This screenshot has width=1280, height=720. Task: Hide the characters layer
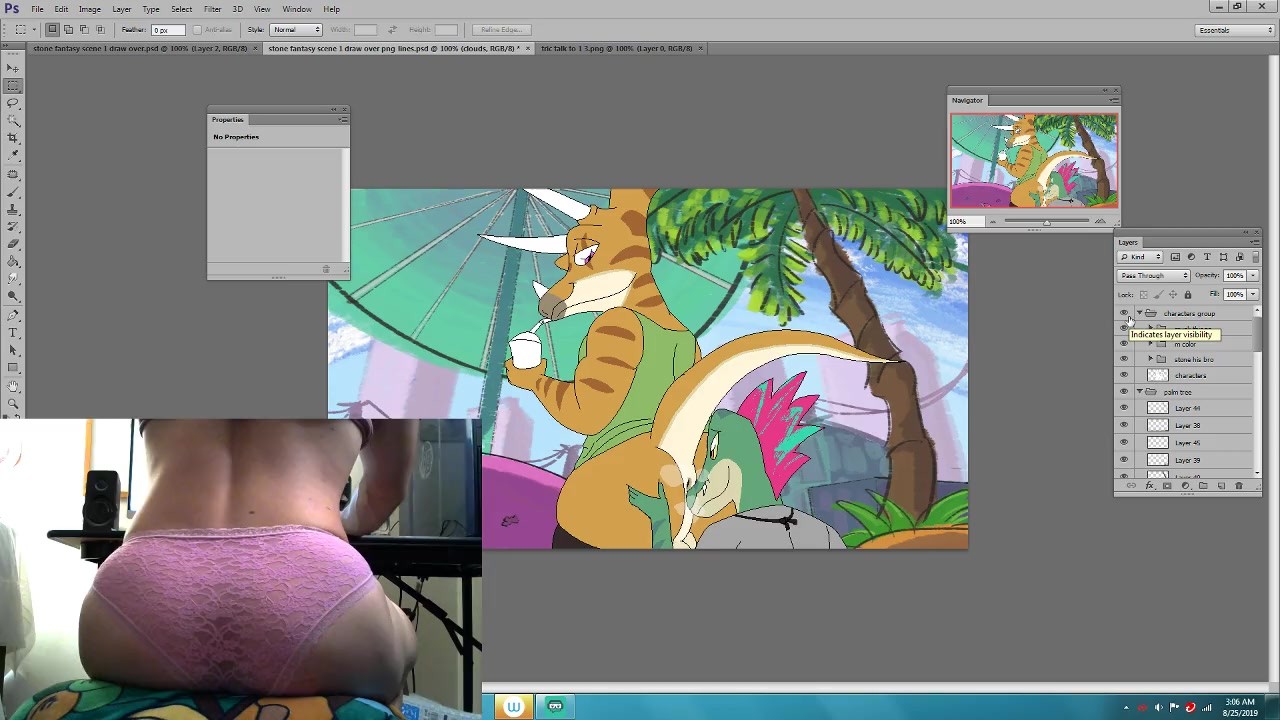1124,375
